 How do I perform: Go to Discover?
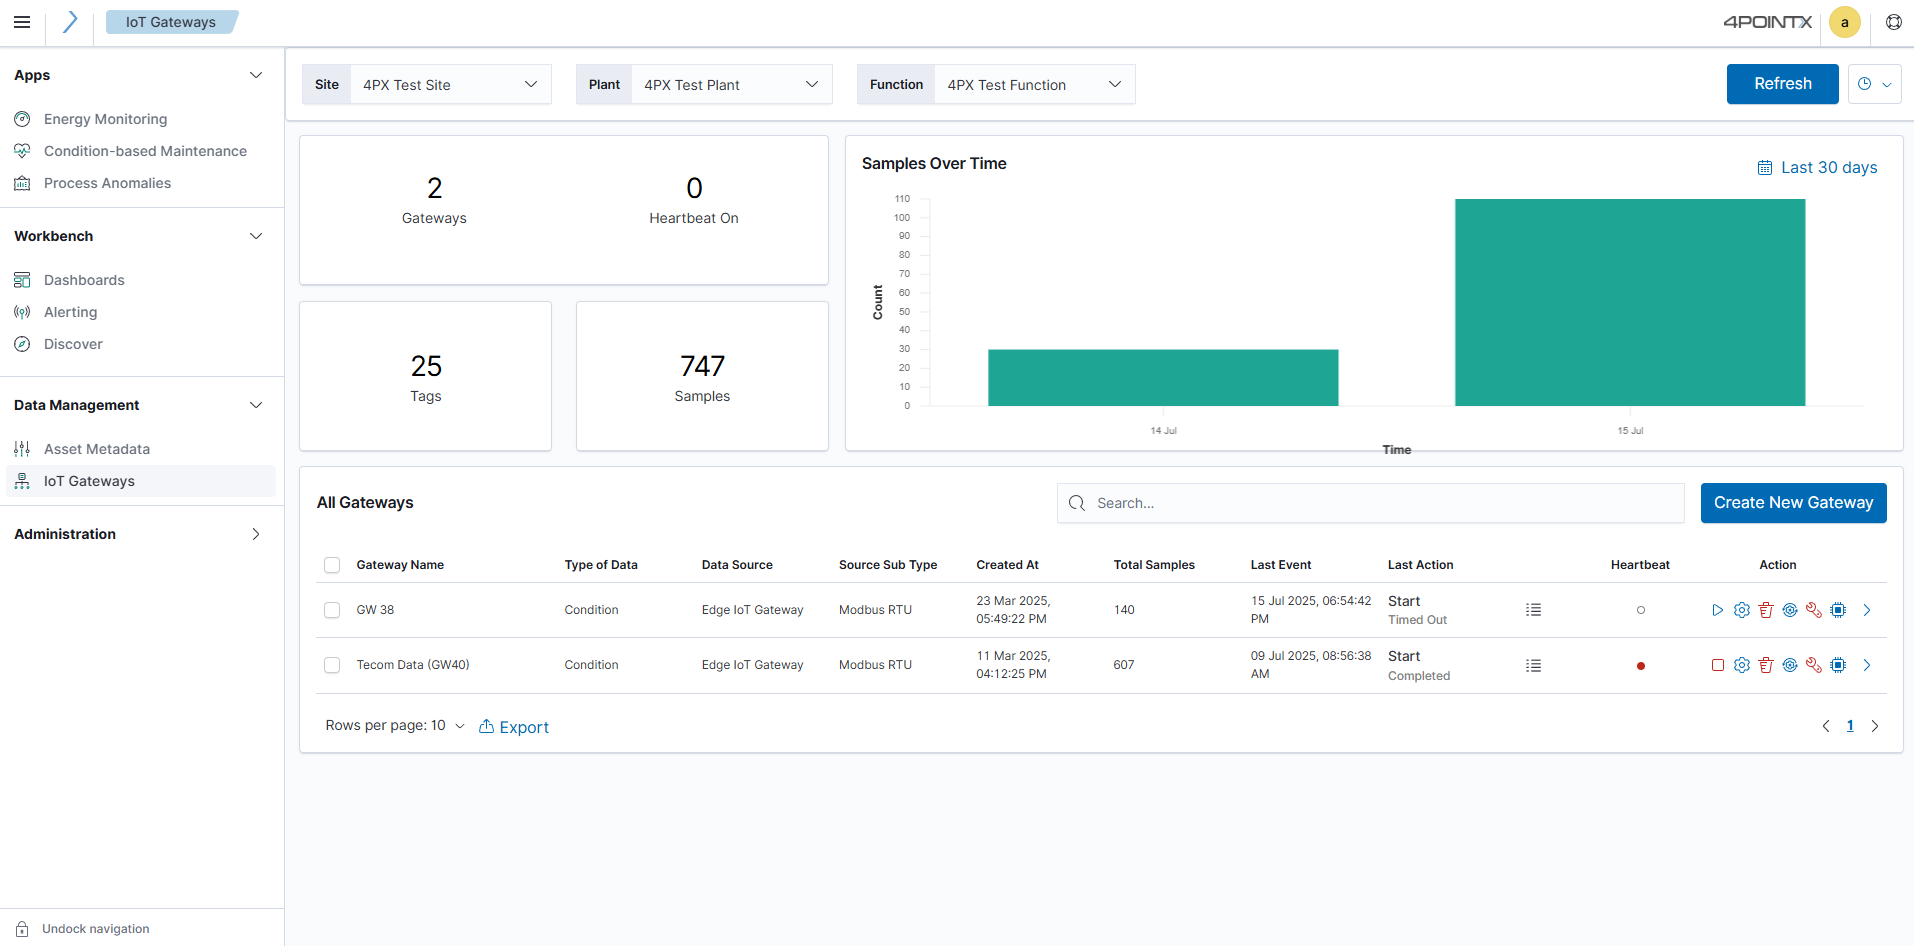[x=73, y=344]
